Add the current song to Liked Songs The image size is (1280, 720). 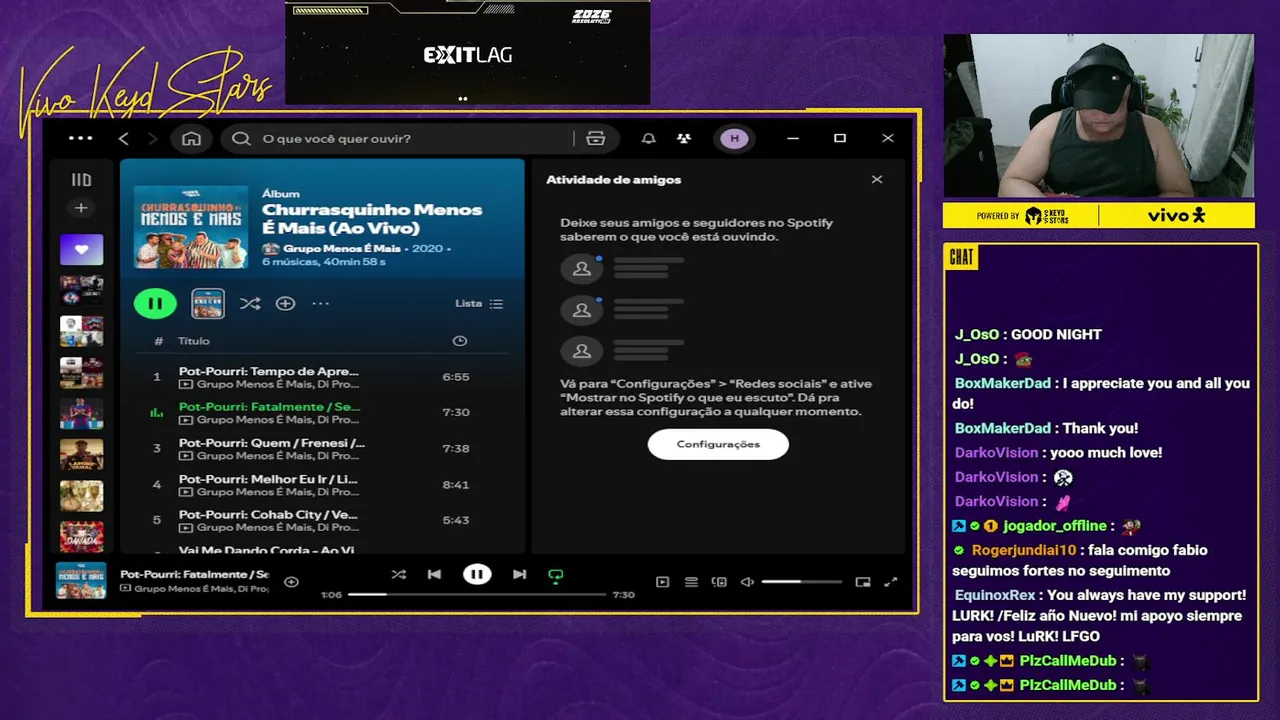click(291, 581)
